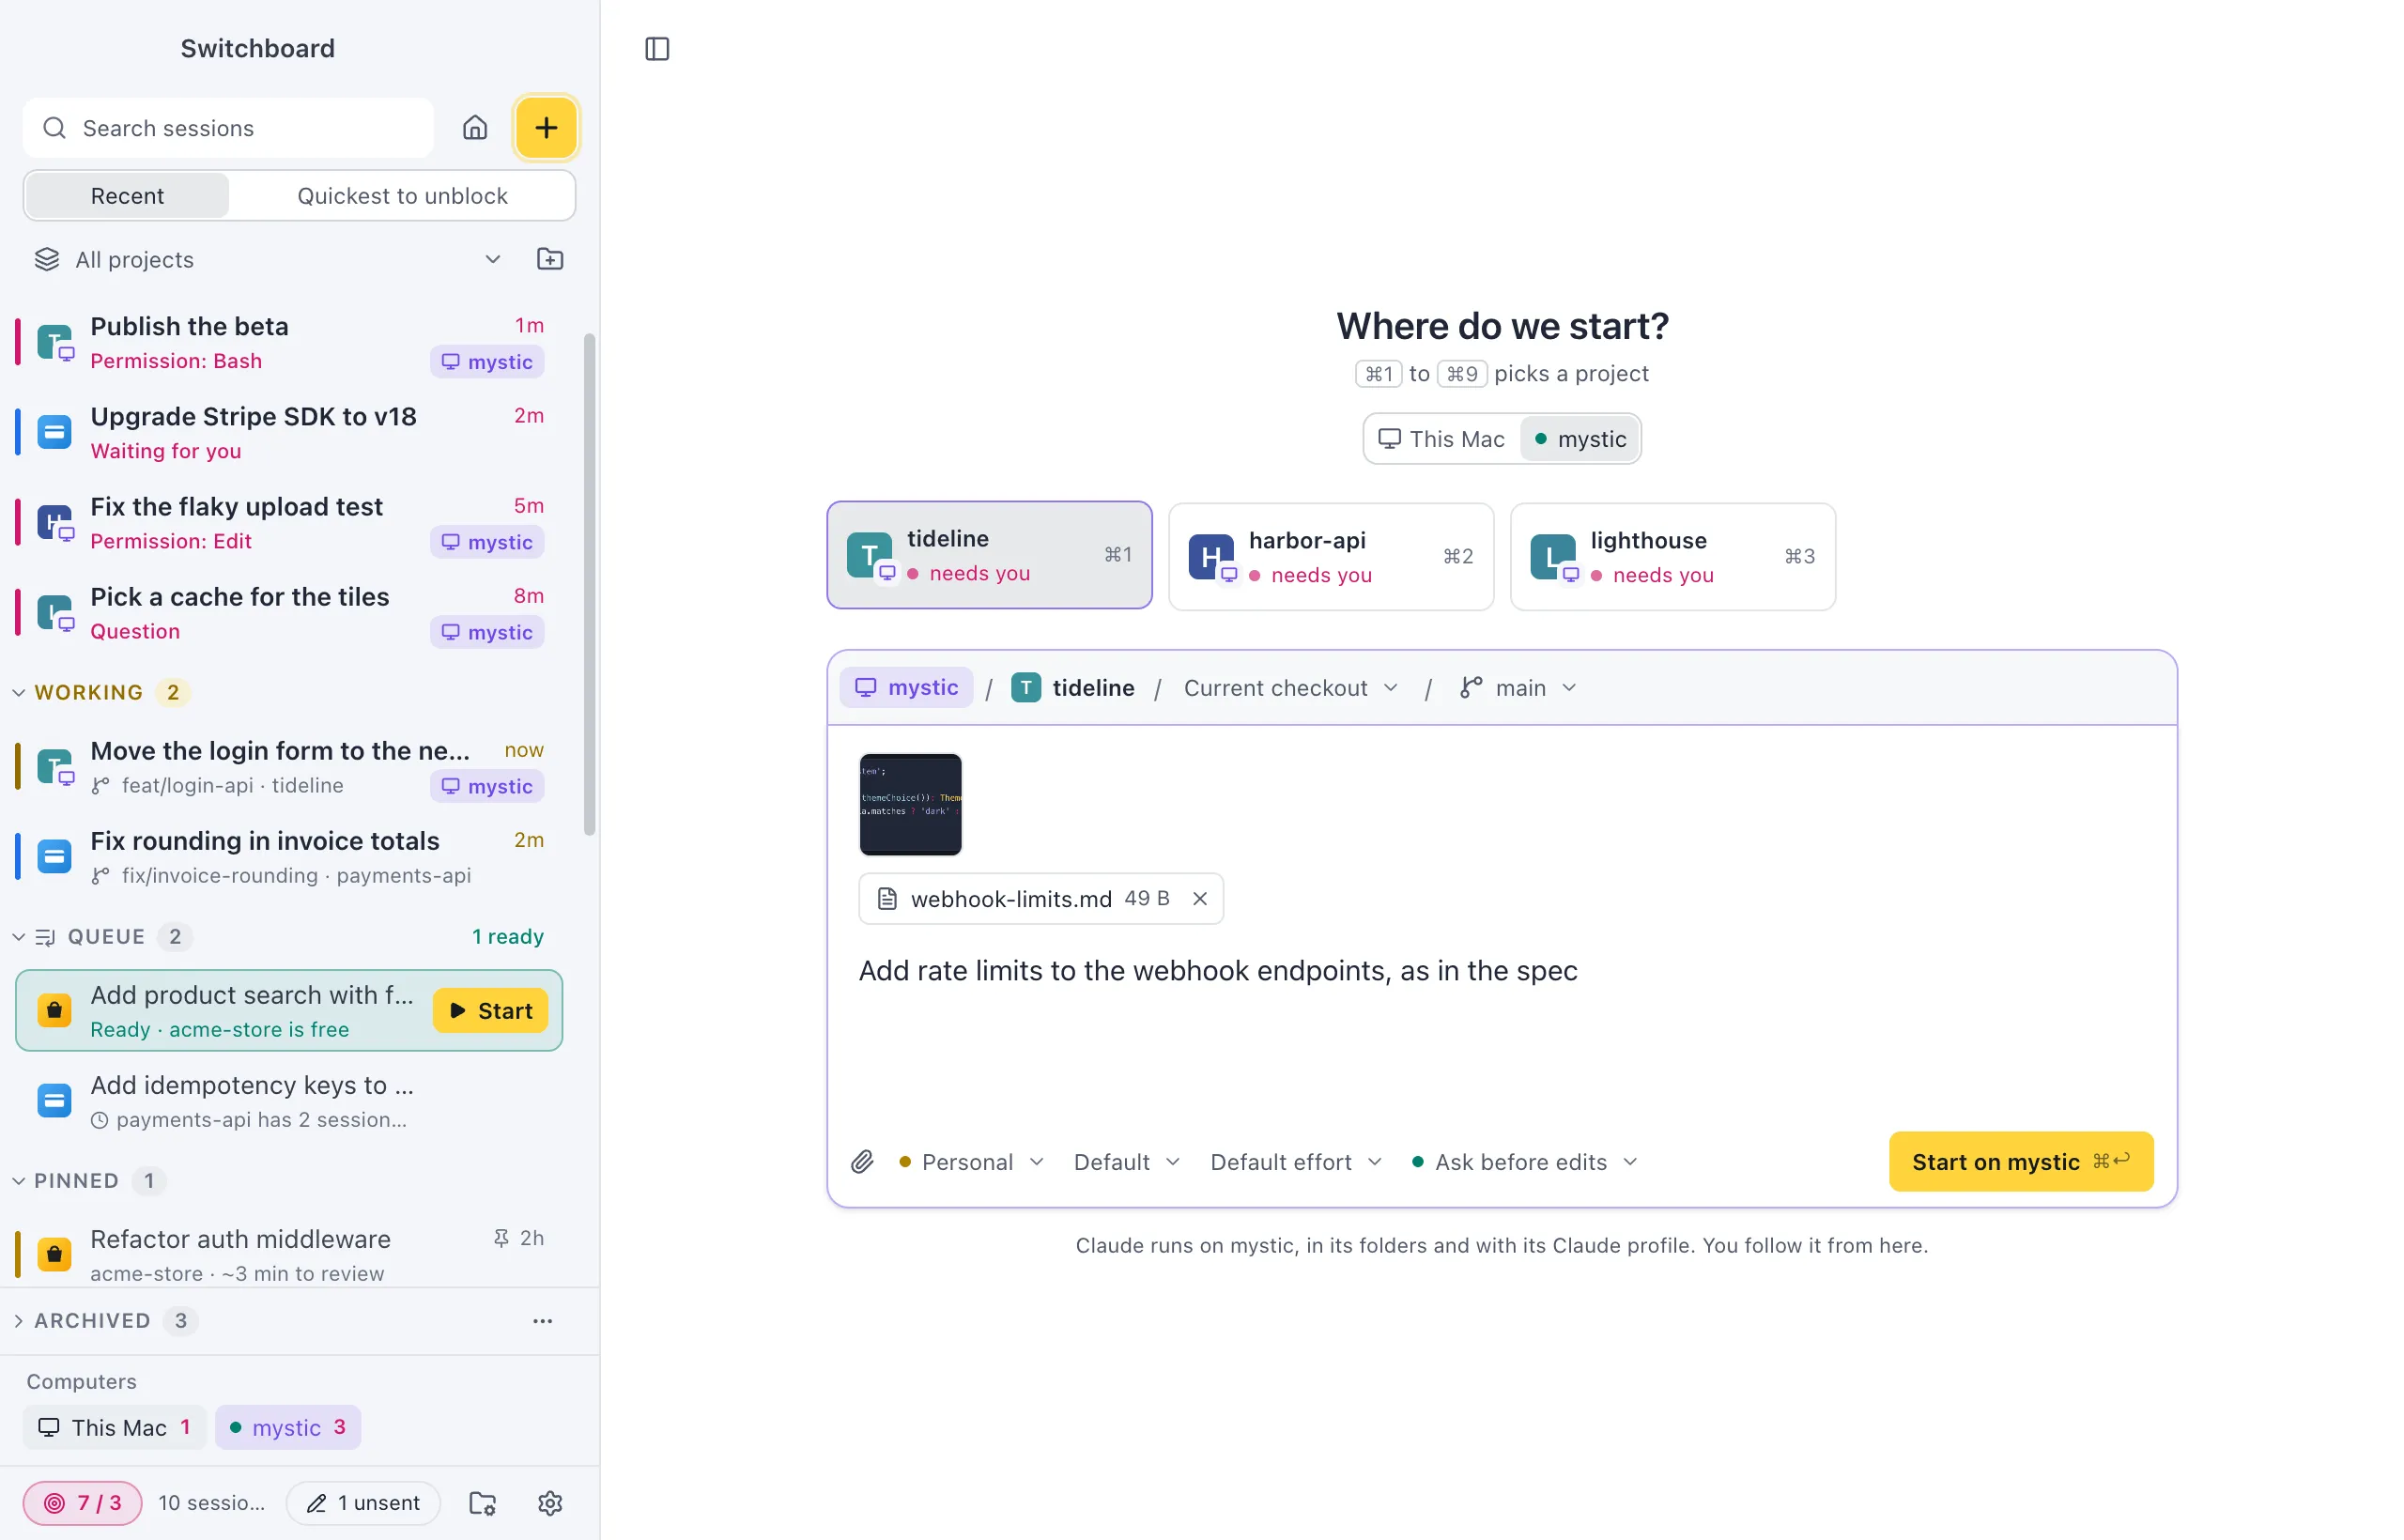The width and height of the screenshot is (2404, 1540).
Task: Open the Upgrade Stripe SDK to v18 session
Action: click(290, 433)
